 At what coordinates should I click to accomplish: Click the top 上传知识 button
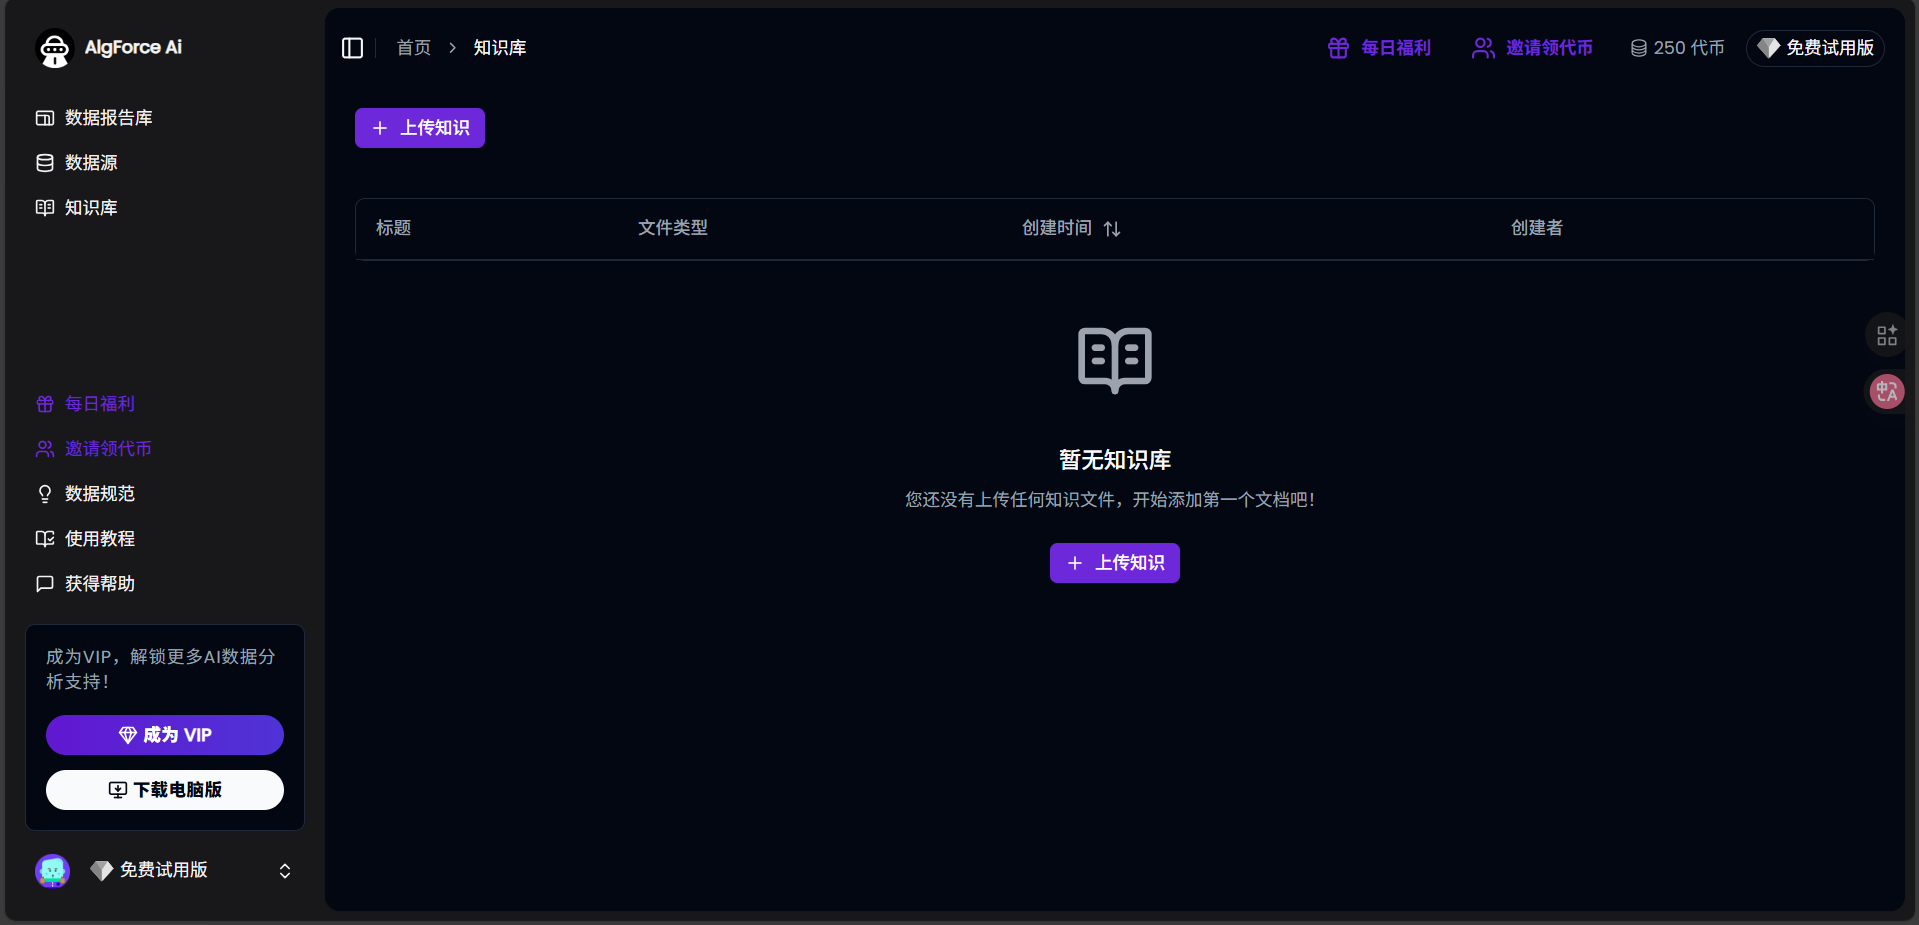pyautogui.click(x=420, y=128)
